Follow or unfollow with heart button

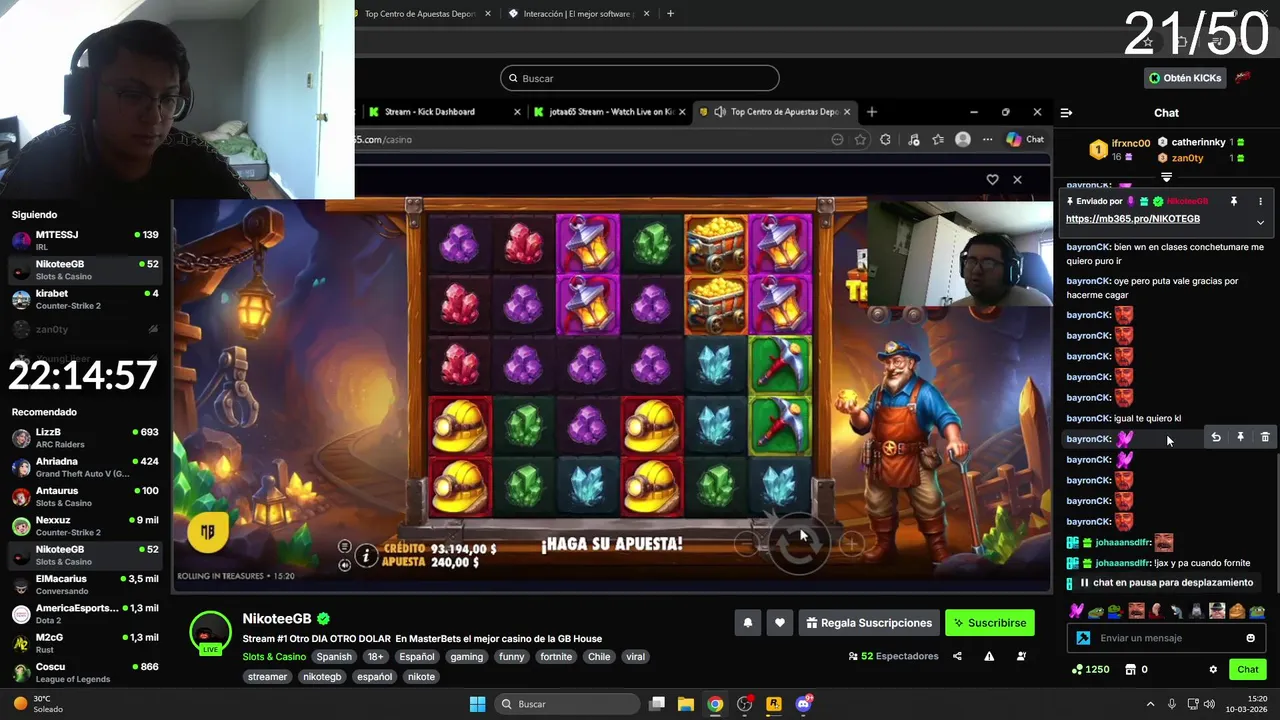click(x=779, y=623)
